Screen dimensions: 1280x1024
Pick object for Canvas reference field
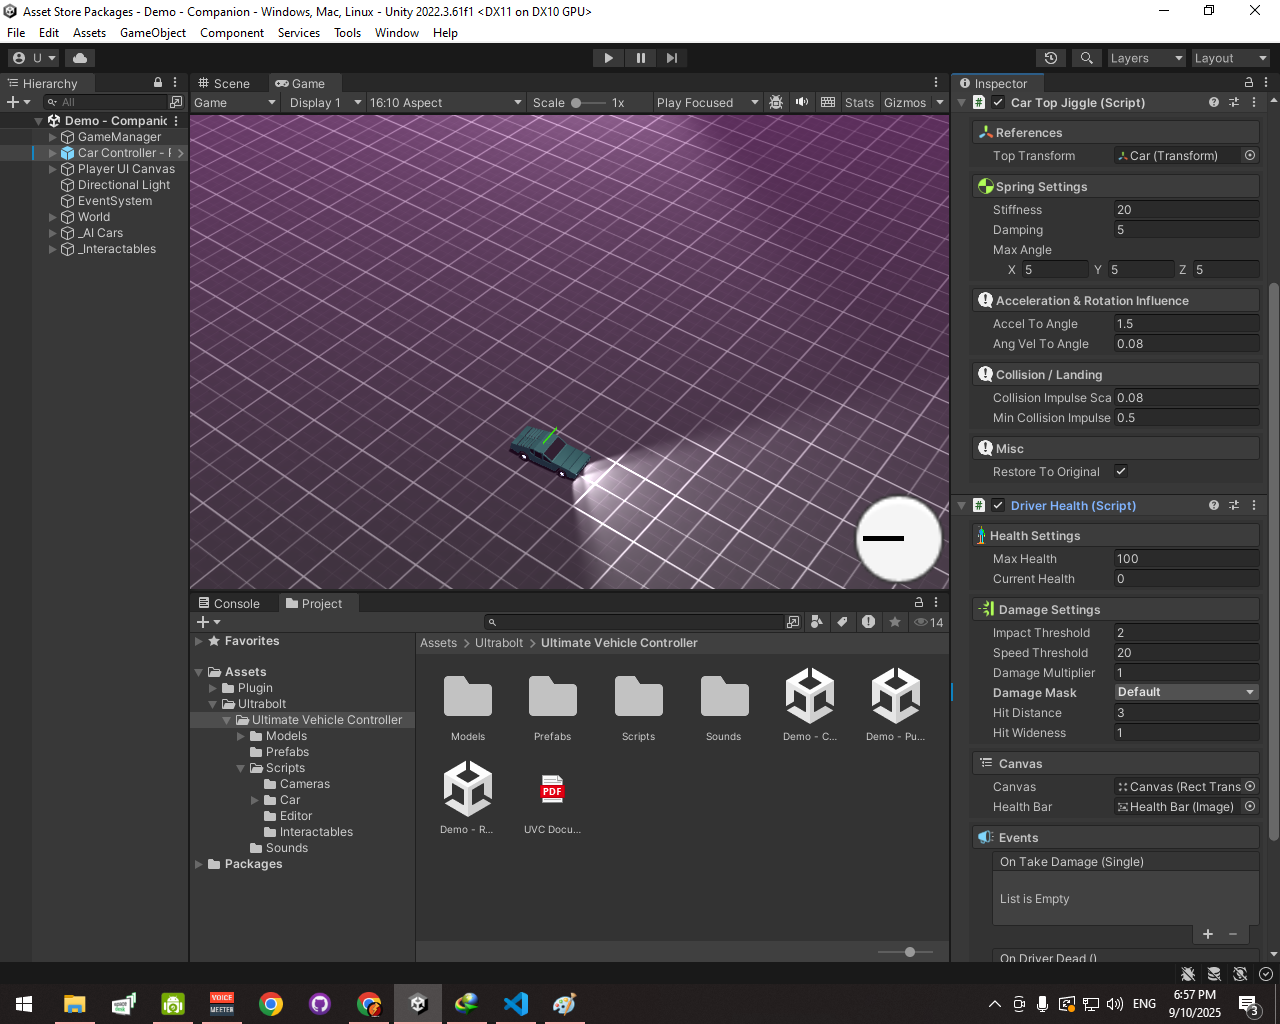(x=1250, y=786)
